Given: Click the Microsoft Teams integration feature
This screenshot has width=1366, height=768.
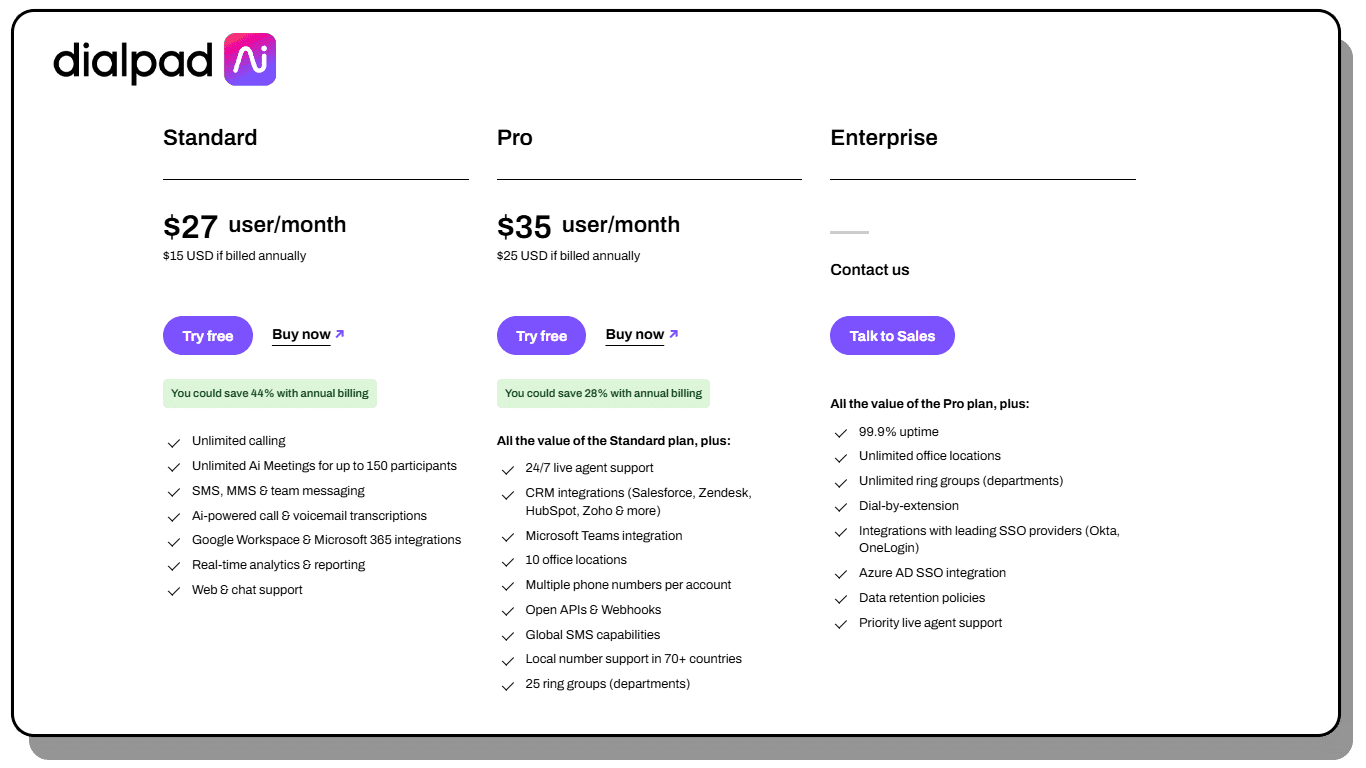Looking at the screenshot, I should click(604, 536).
